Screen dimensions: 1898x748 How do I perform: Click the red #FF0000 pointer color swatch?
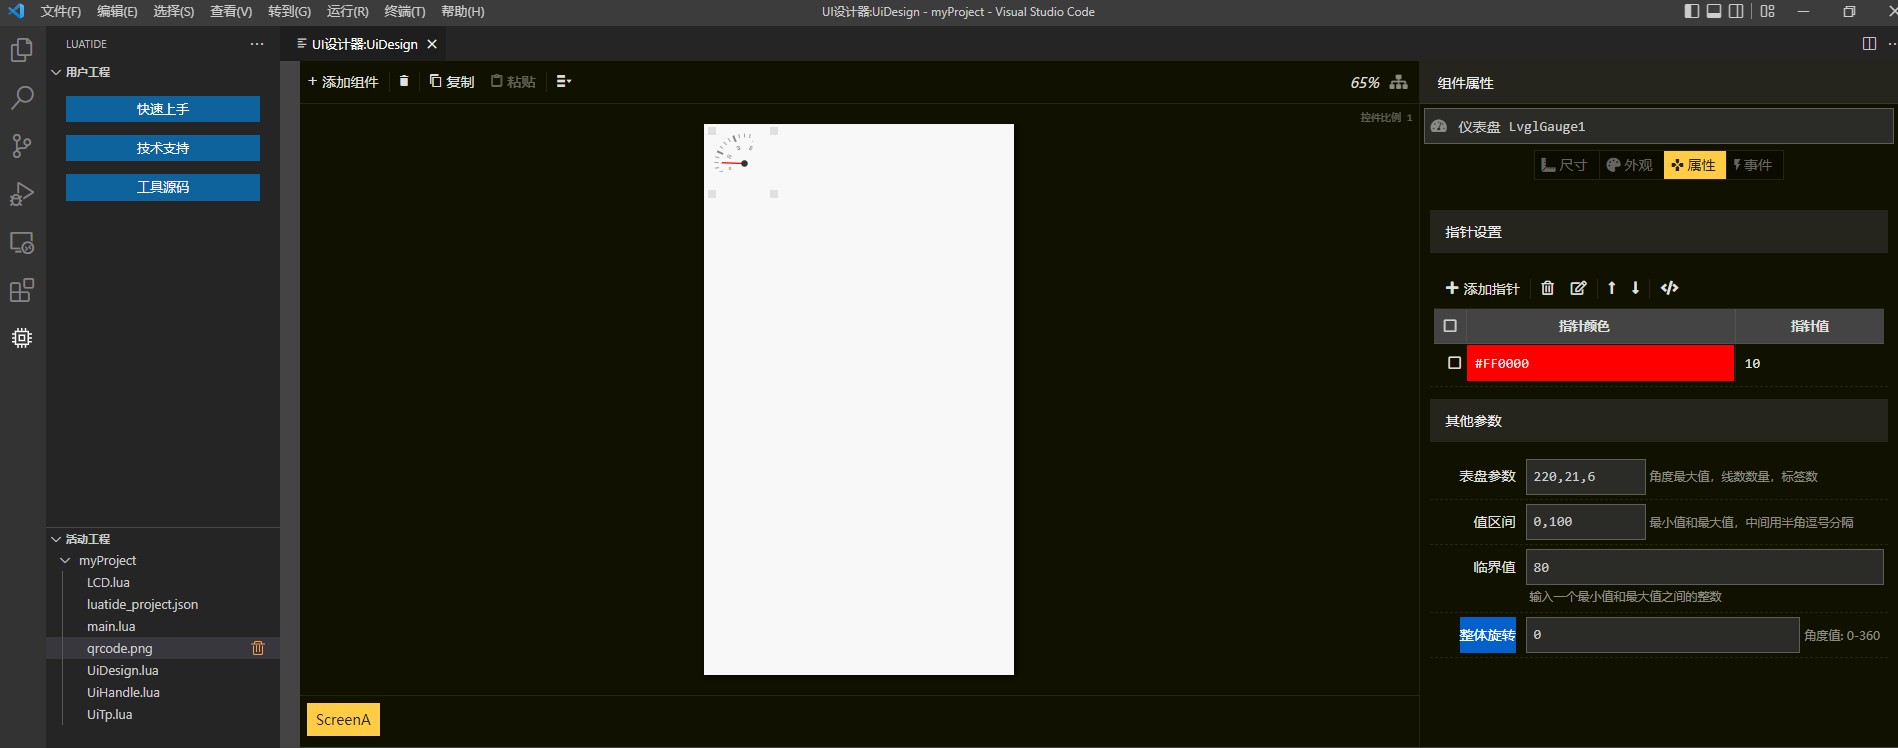click(x=1599, y=363)
